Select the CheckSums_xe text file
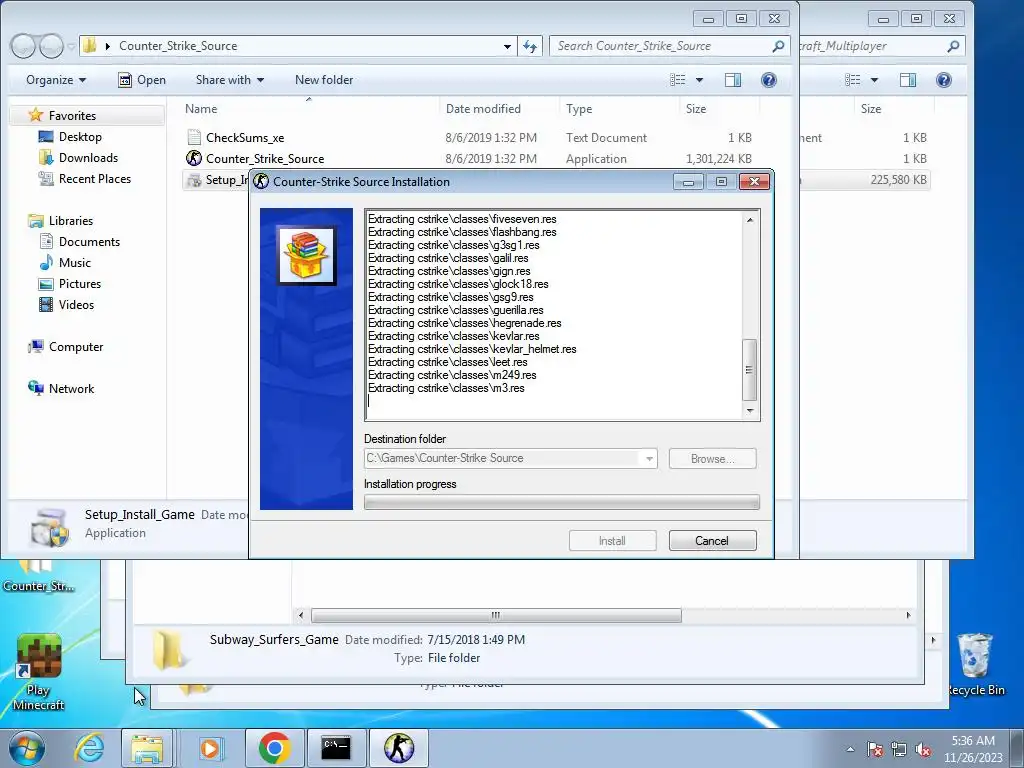 [245, 138]
